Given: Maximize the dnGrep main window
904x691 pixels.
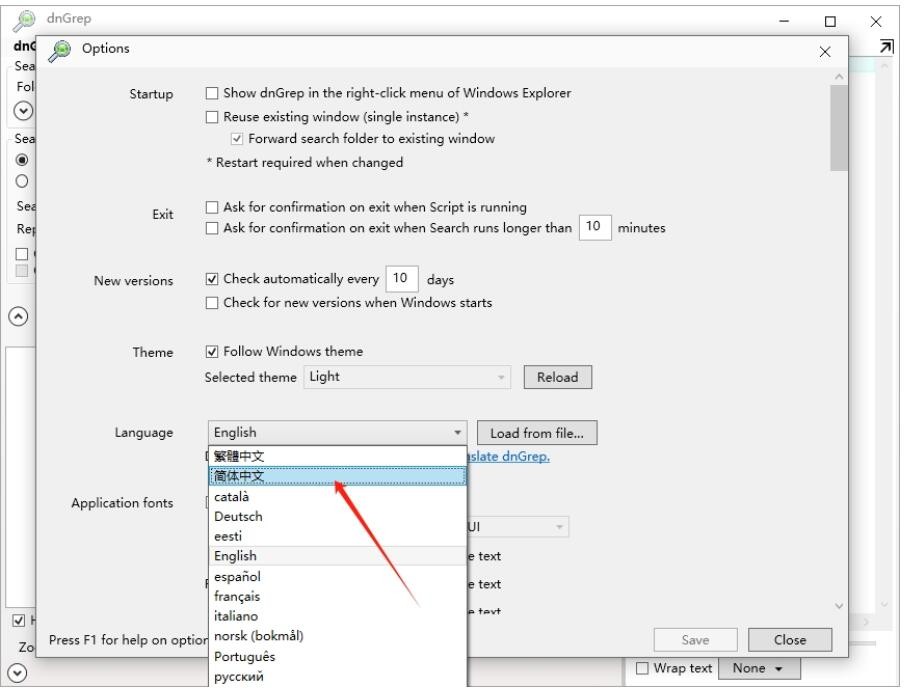Looking at the screenshot, I should coord(830,22).
